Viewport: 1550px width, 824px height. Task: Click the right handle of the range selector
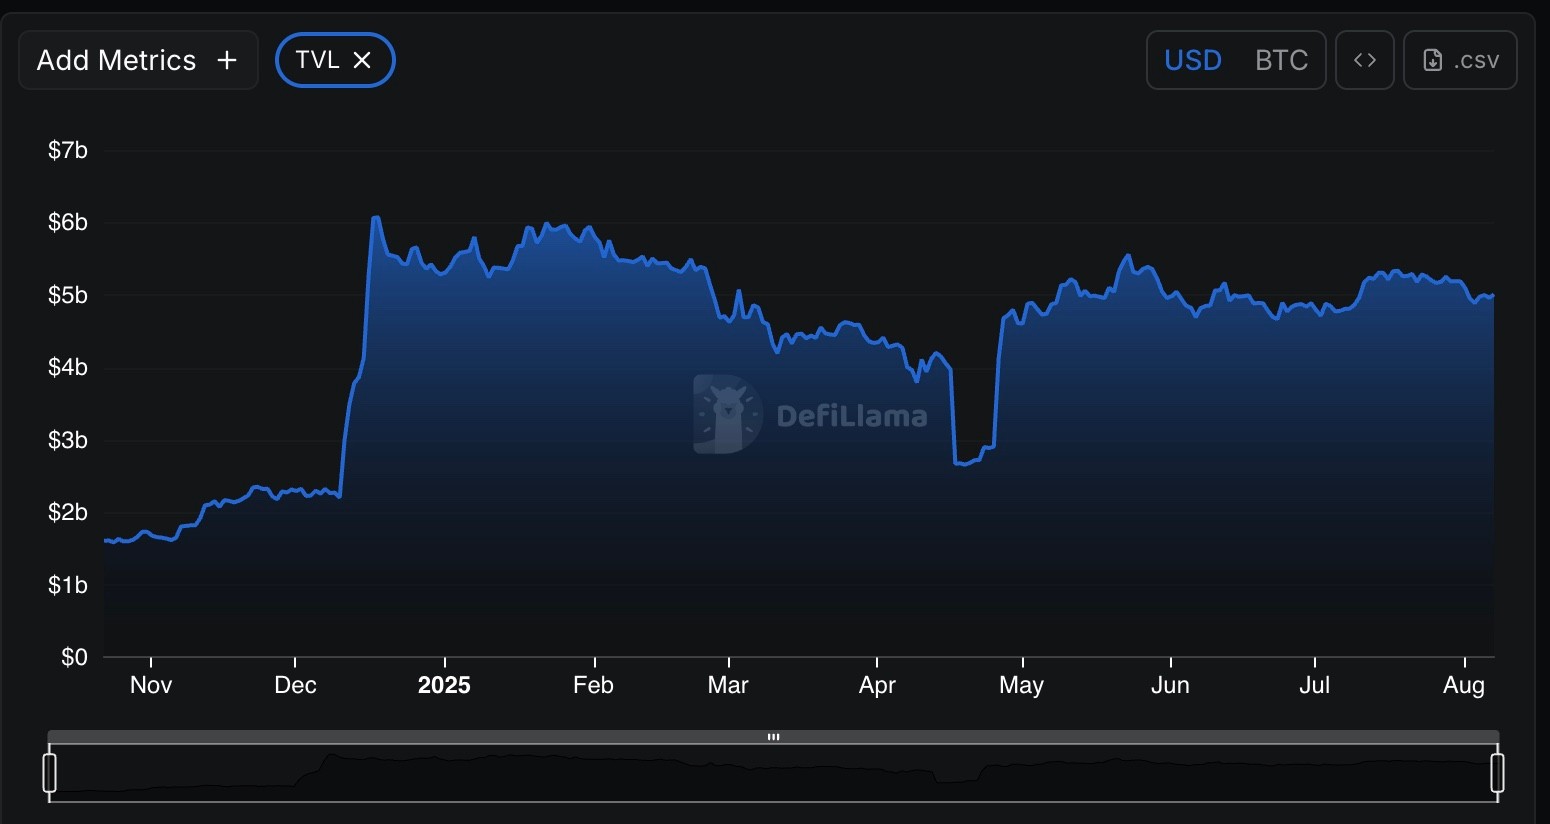click(x=1497, y=773)
